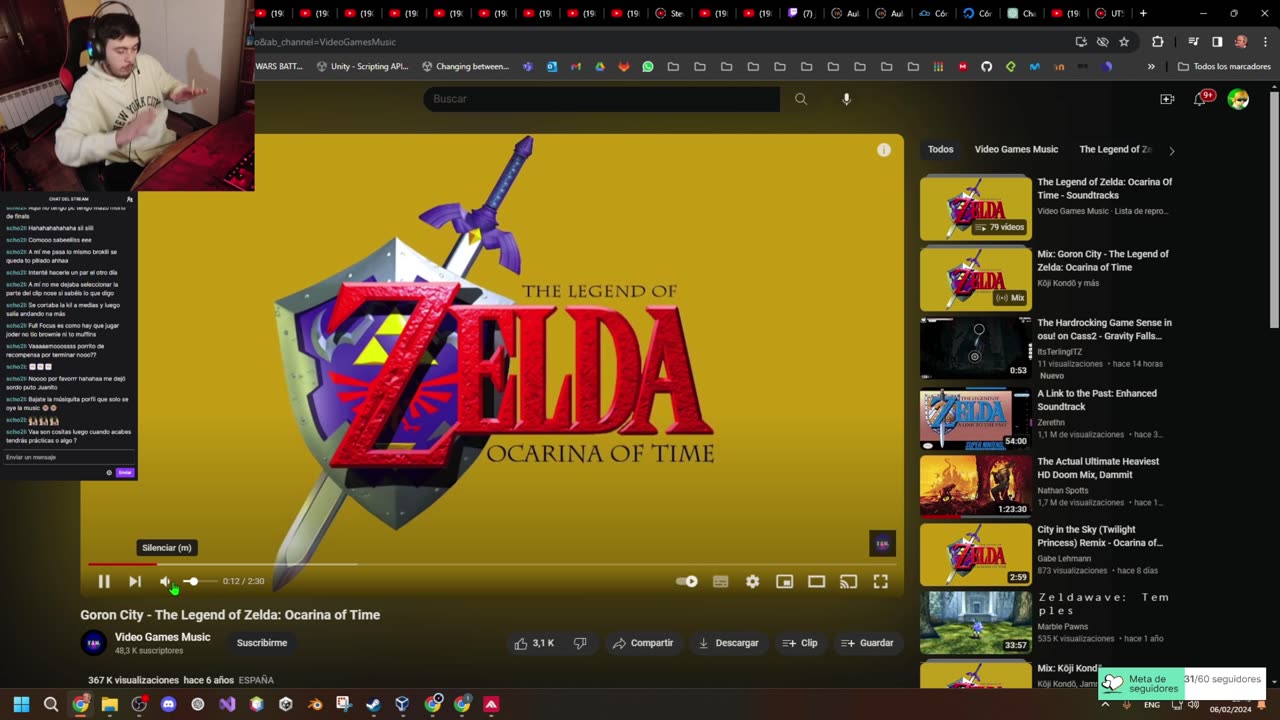Open the WhatsApp bookmark icon

point(648,67)
